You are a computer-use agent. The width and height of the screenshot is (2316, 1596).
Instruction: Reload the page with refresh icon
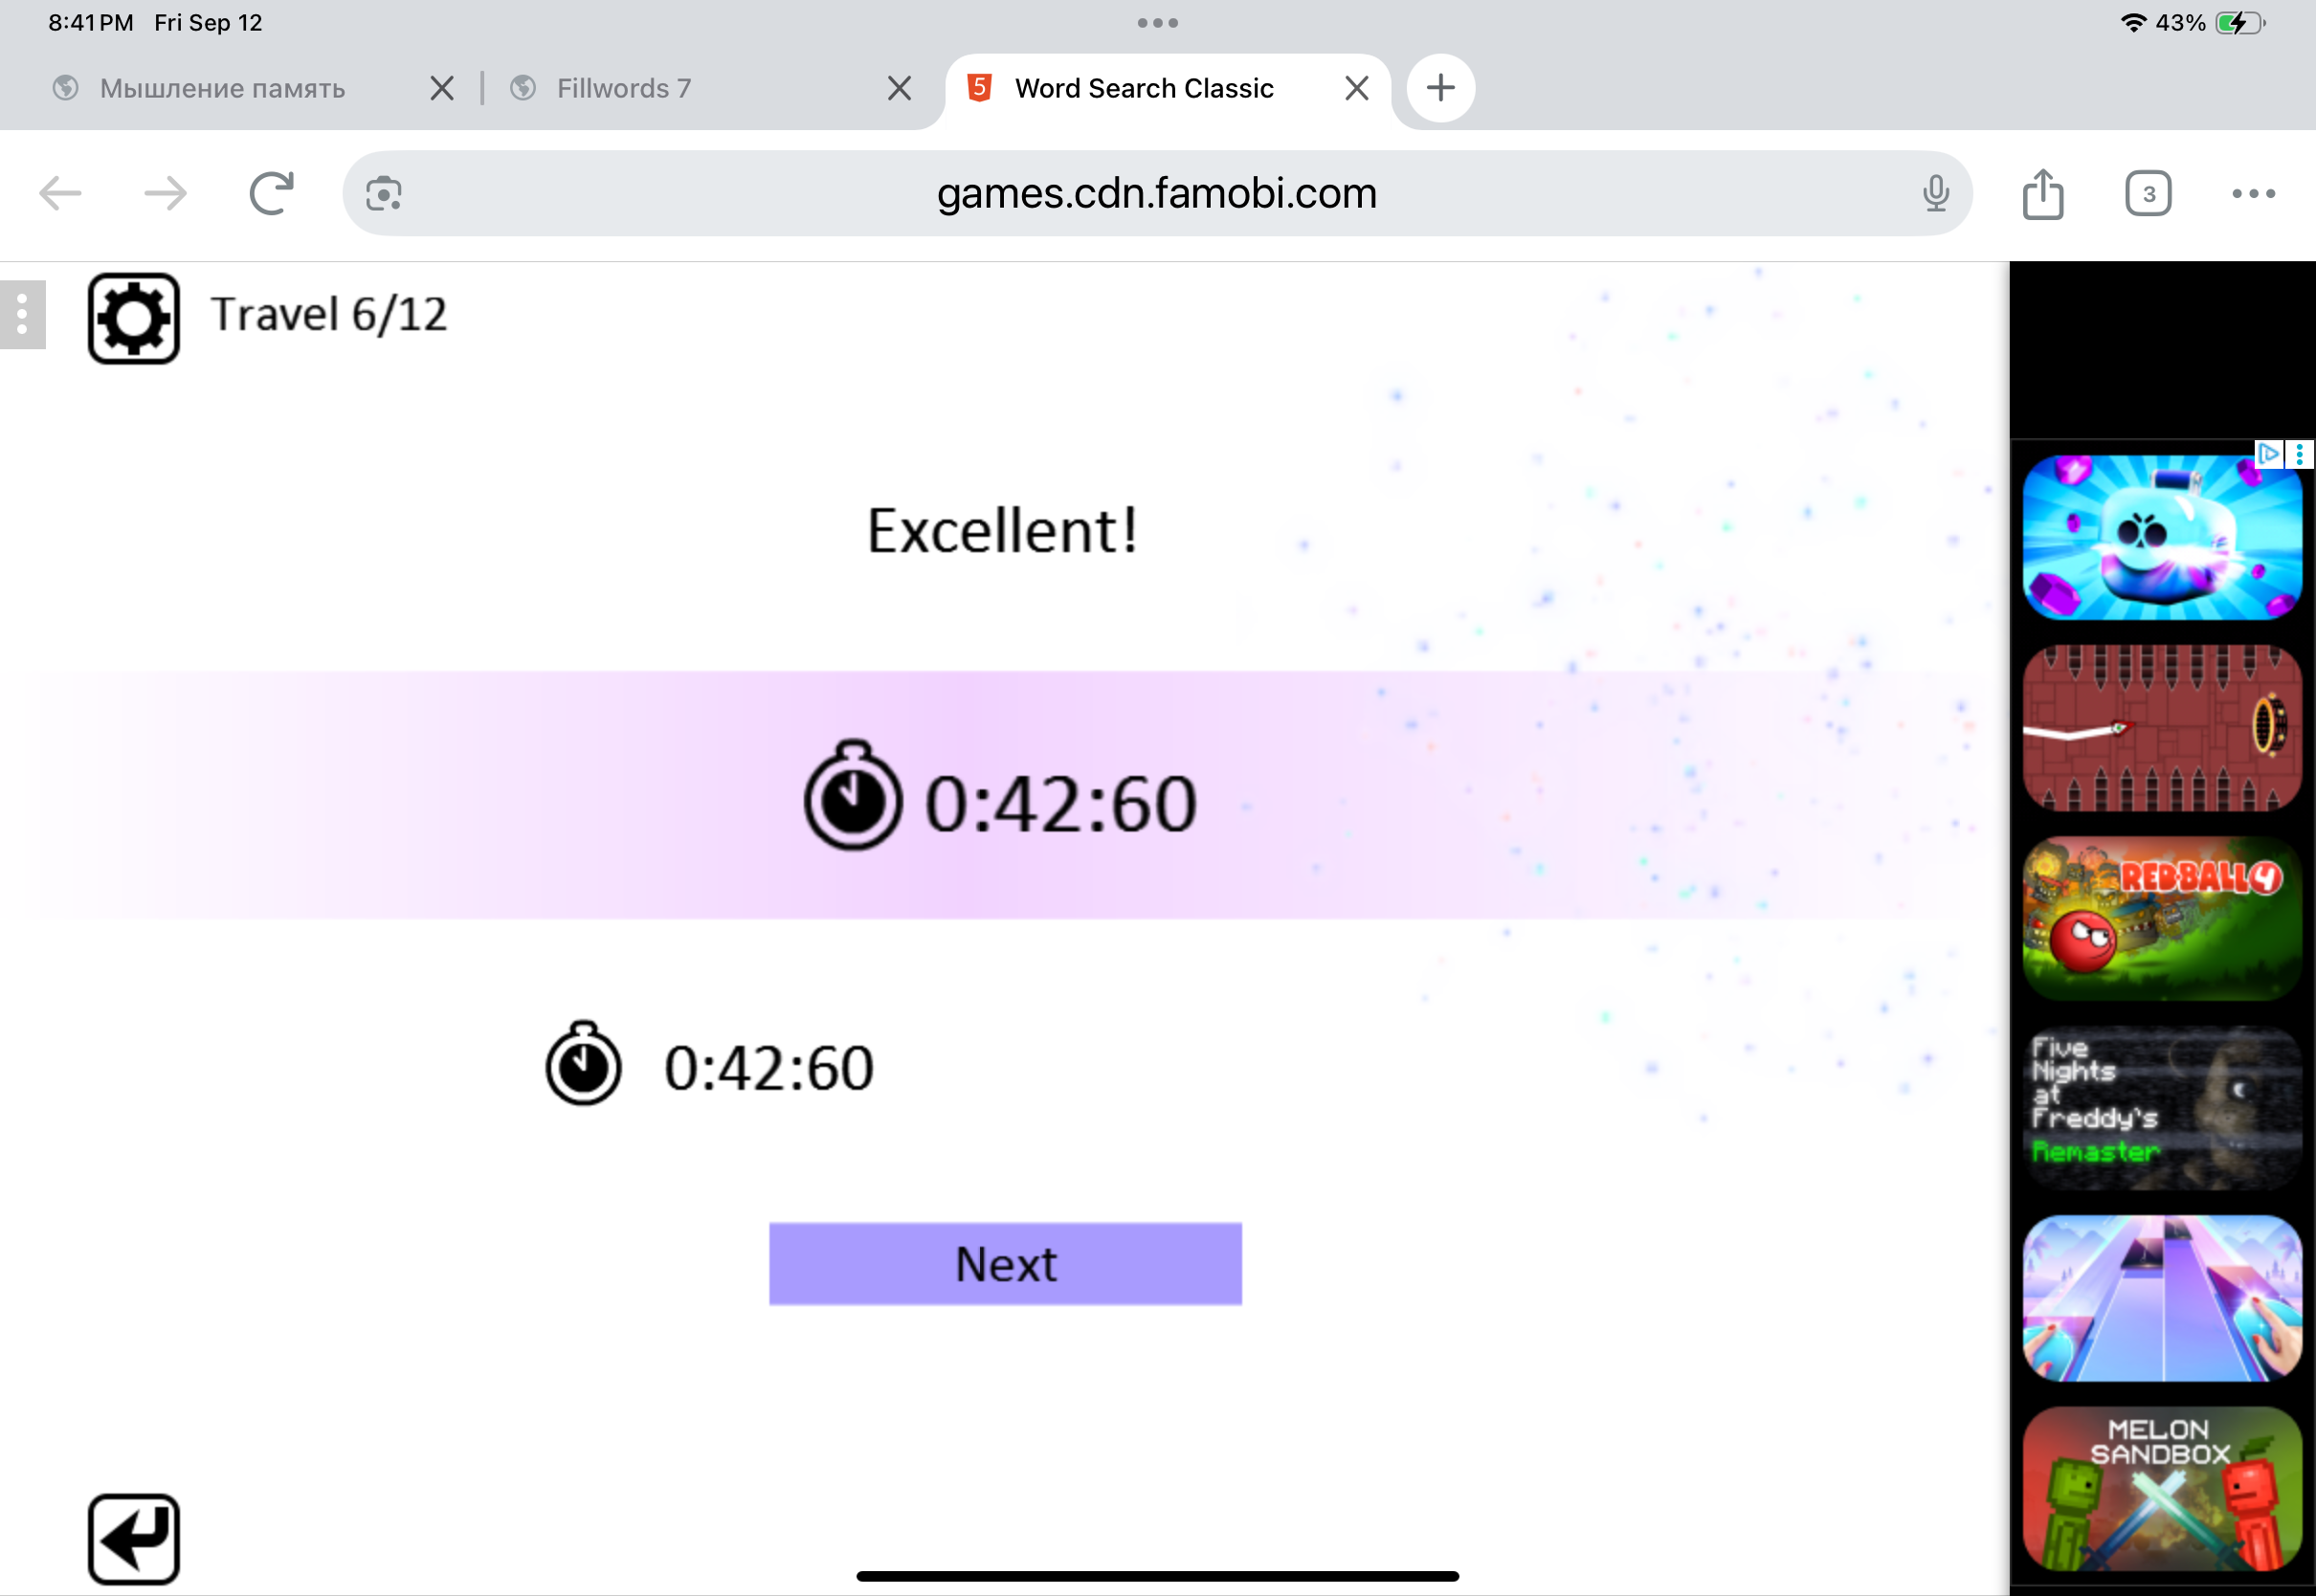point(271,193)
